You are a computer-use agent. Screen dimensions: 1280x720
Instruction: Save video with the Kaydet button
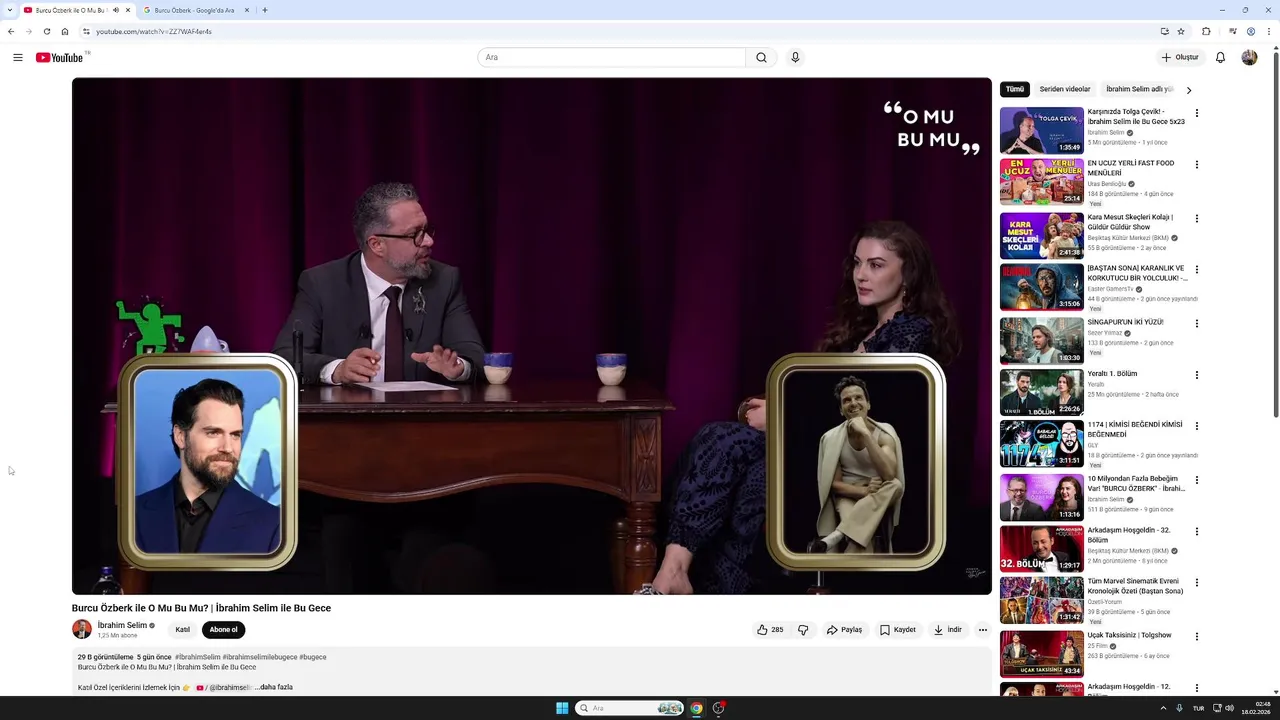coord(898,630)
